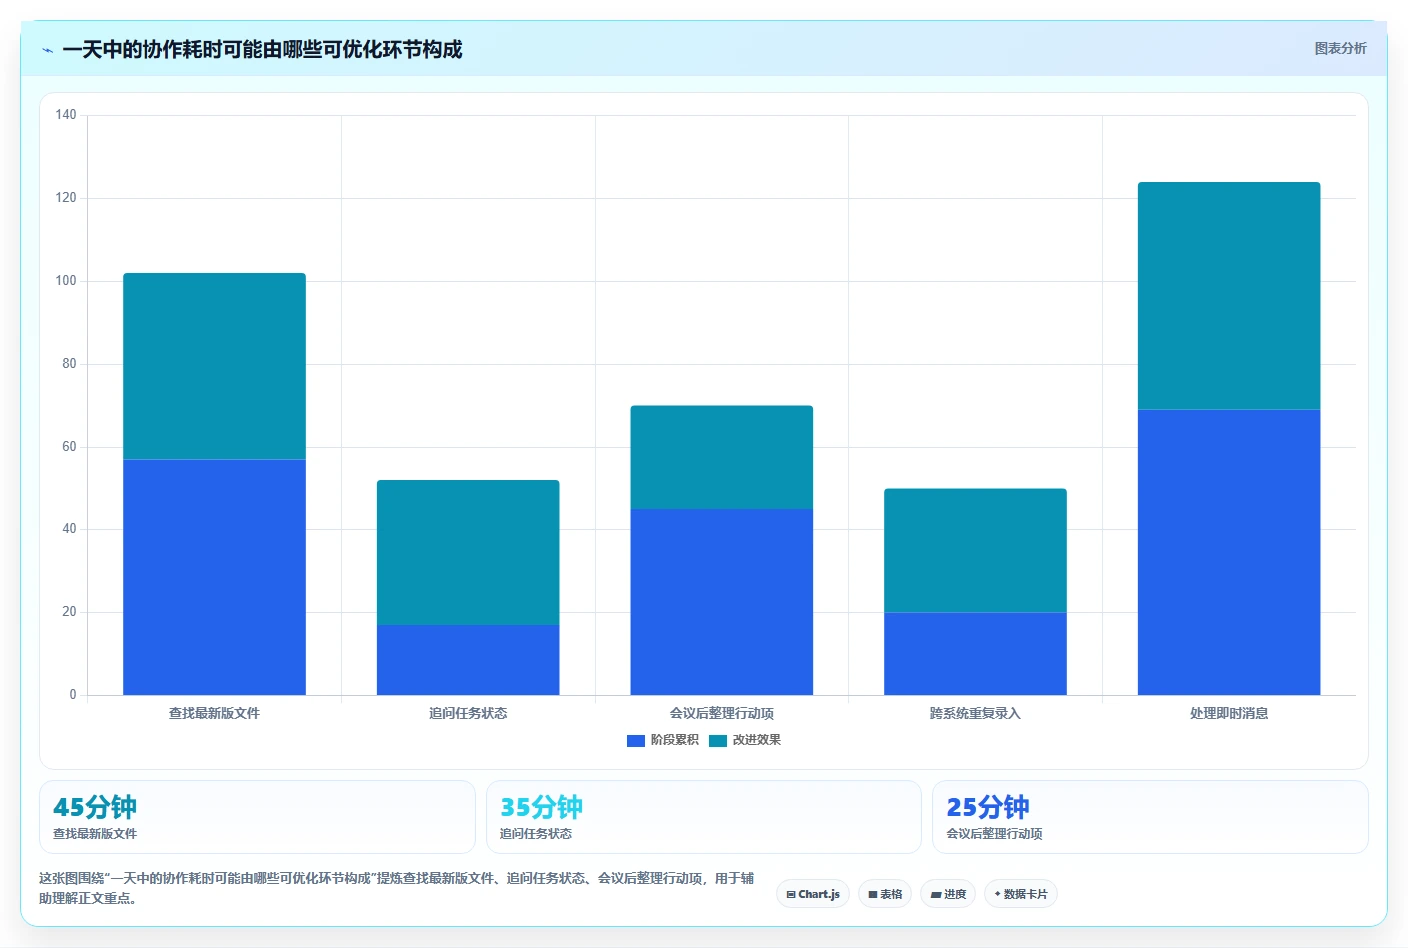Viewport: 1408px width, 948px height.
Task: Click the 图表分析 label in header
Action: (1340, 48)
